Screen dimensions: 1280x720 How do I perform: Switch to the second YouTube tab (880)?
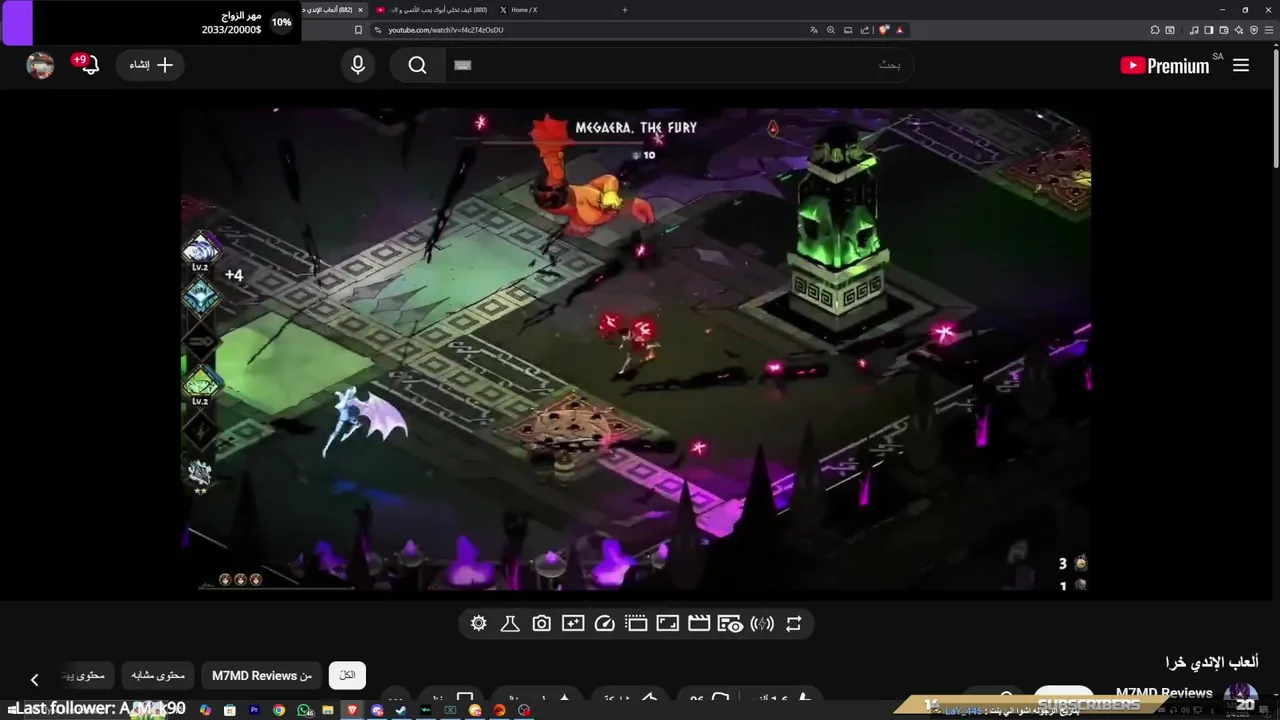click(x=432, y=10)
